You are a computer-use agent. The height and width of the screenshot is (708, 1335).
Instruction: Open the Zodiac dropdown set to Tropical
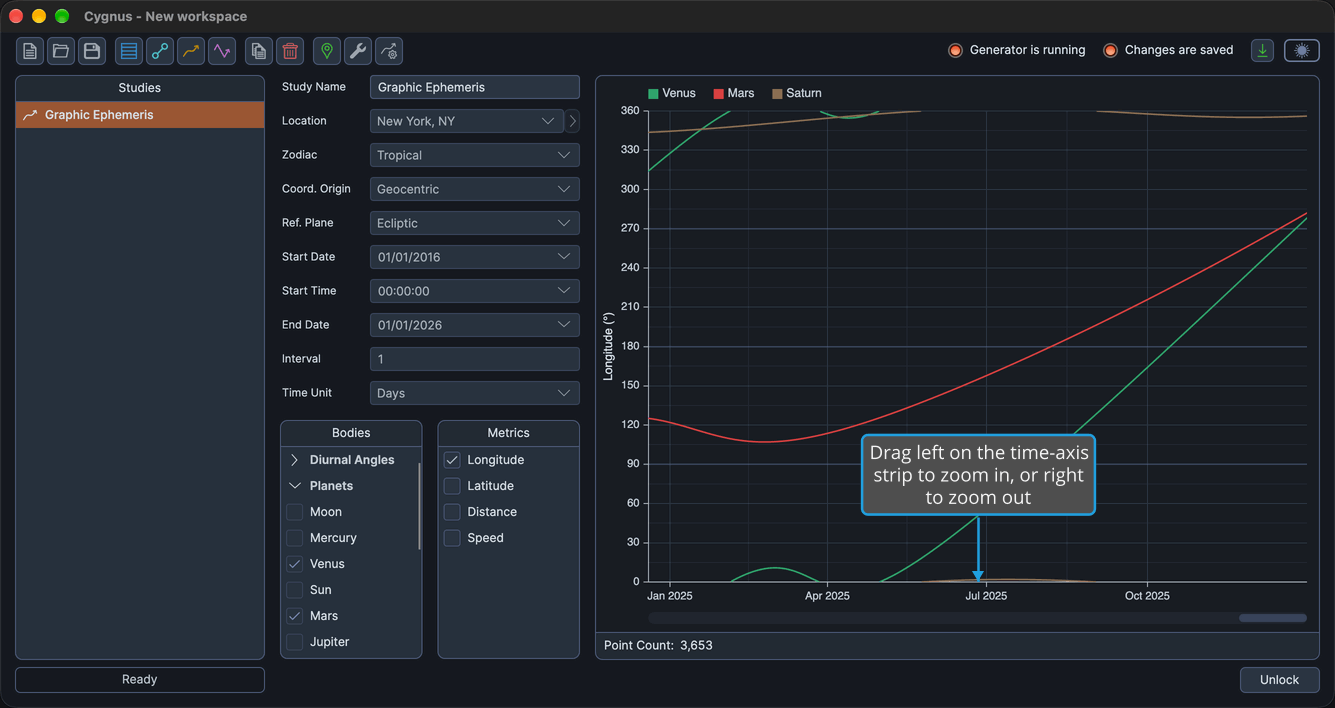475,155
